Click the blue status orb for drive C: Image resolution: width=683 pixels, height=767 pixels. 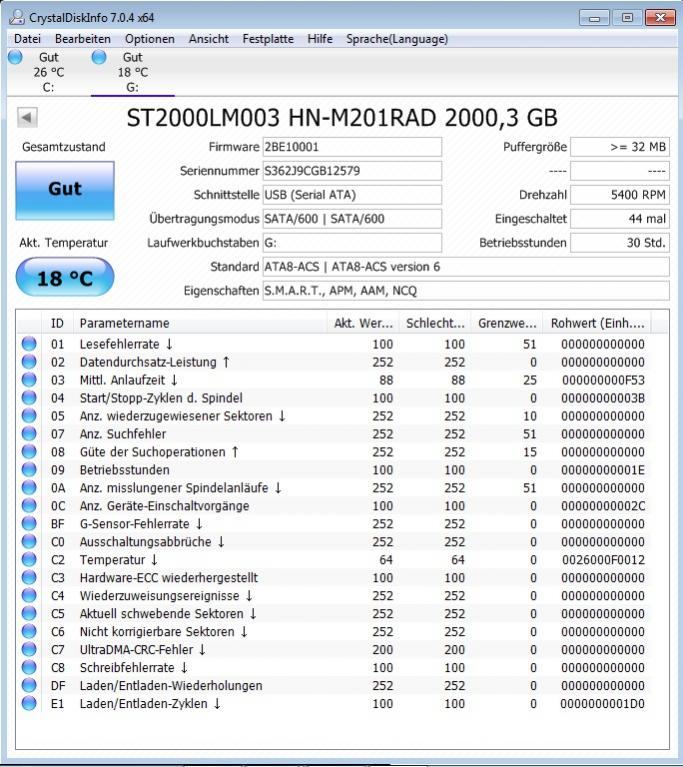pos(15,57)
